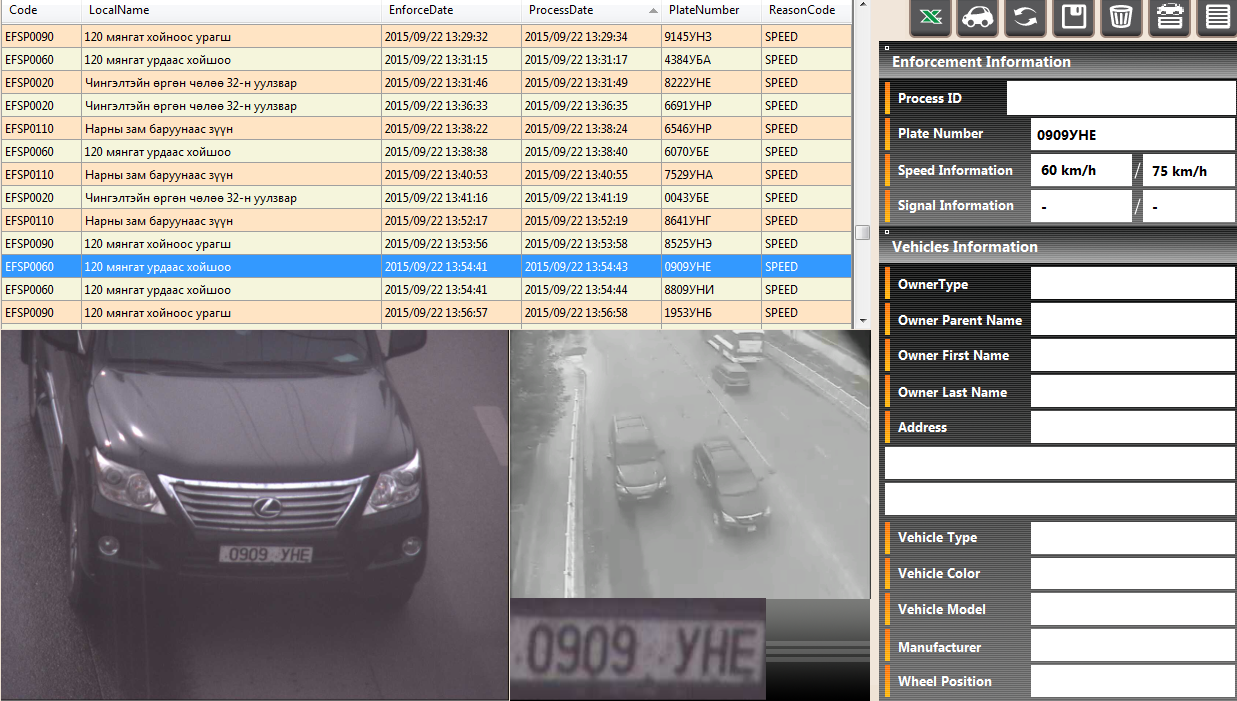Open the car with list icon
This screenshot has width=1237, height=701.
tap(1169, 17)
